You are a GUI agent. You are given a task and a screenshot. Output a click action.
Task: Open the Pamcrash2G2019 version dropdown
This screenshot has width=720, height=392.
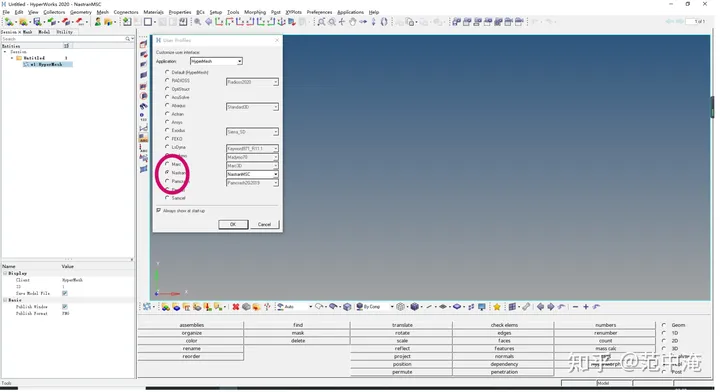point(252,183)
